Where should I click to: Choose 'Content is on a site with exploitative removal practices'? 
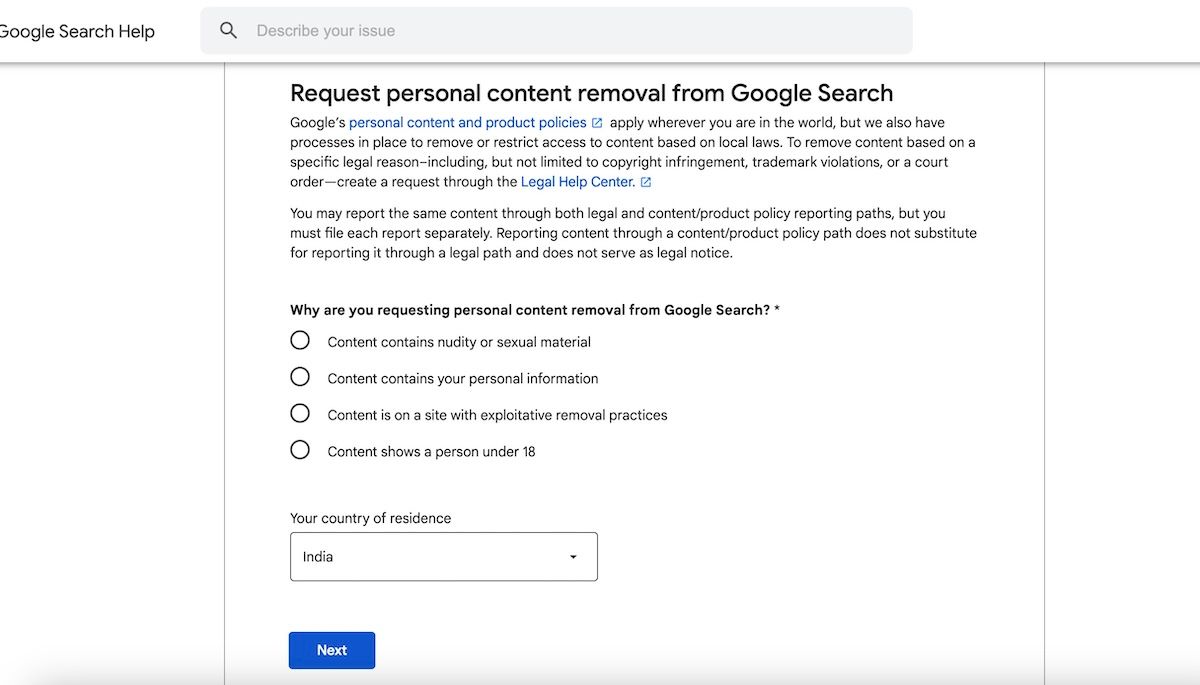pos(300,413)
